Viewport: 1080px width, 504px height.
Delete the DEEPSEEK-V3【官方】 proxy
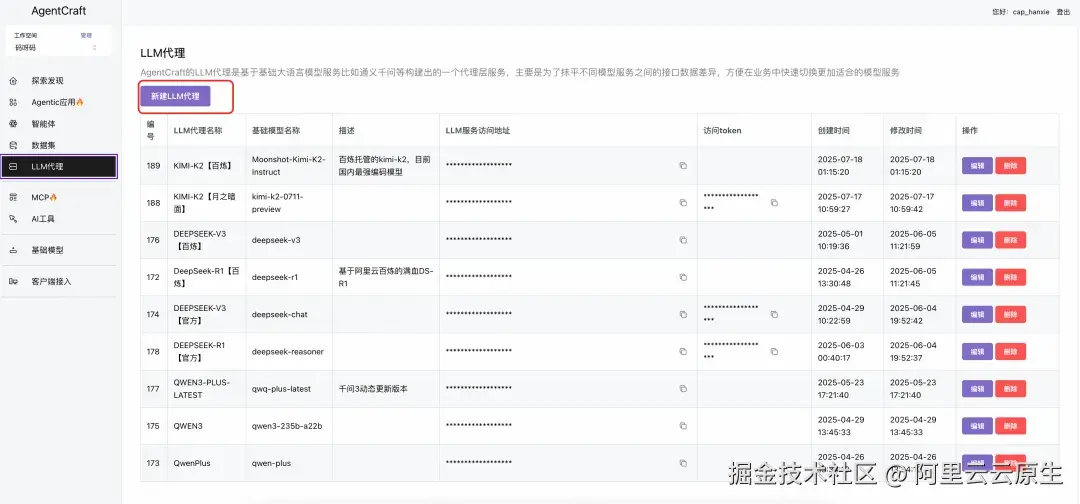[1010, 314]
